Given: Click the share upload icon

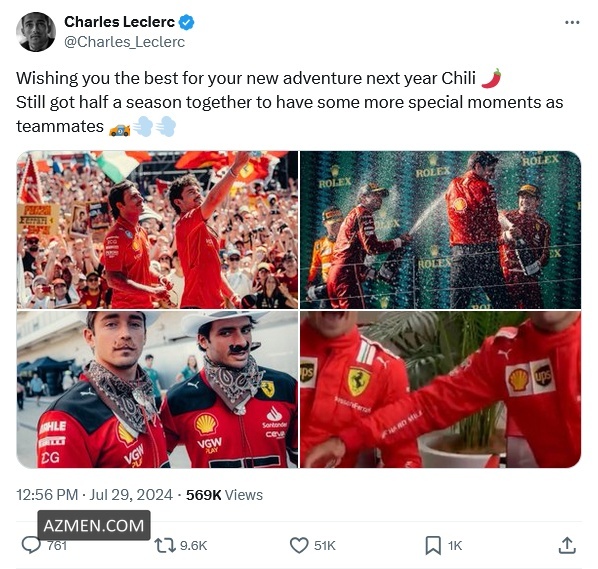Looking at the screenshot, I should [567, 545].
